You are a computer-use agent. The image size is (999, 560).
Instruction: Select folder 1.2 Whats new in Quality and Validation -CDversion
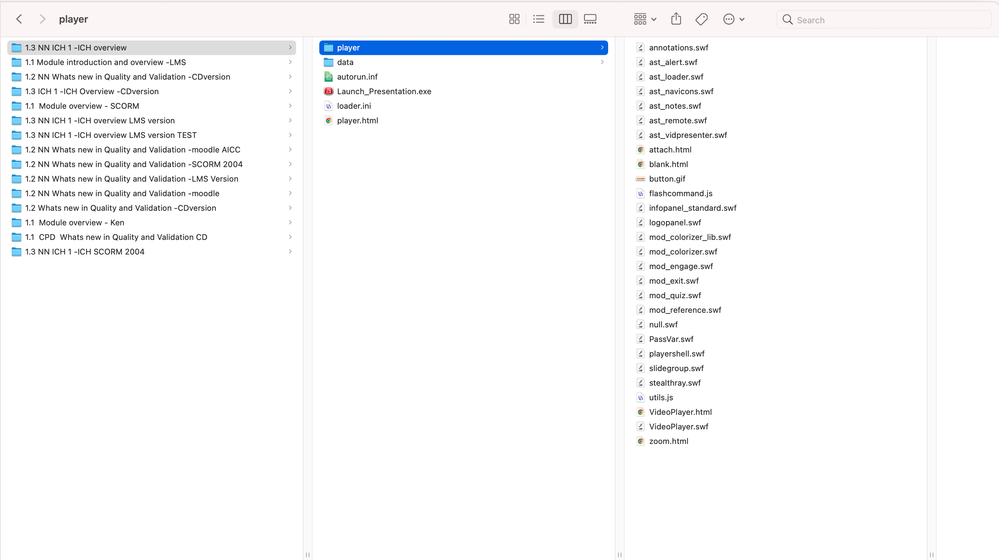[152, 208]
